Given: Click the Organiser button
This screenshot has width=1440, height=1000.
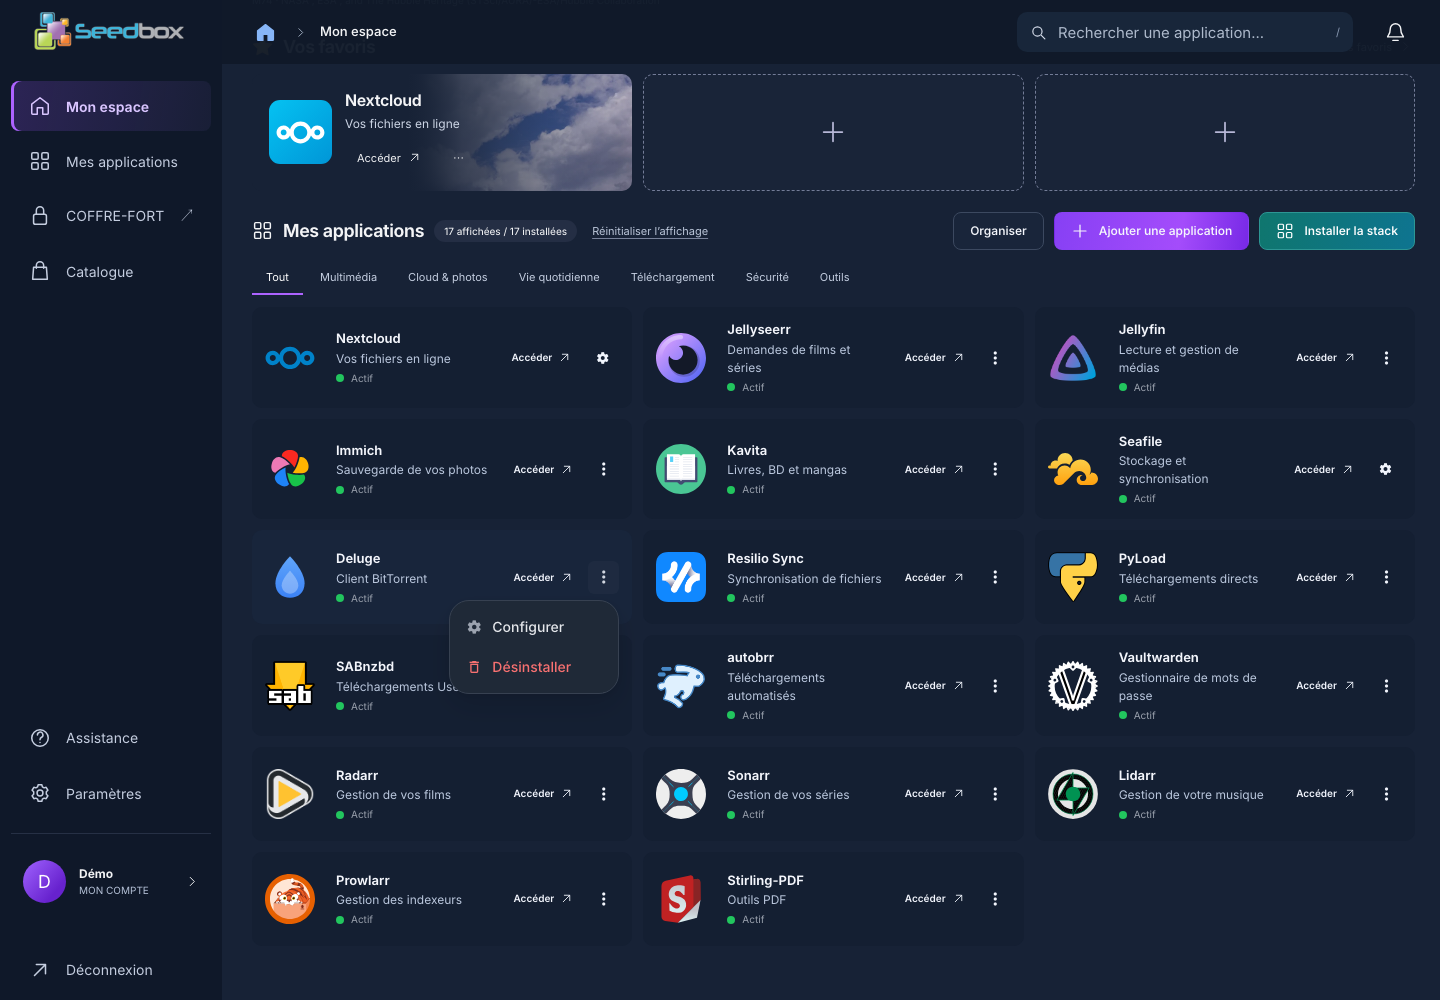Looking at the screenshot, I should 998,231.
